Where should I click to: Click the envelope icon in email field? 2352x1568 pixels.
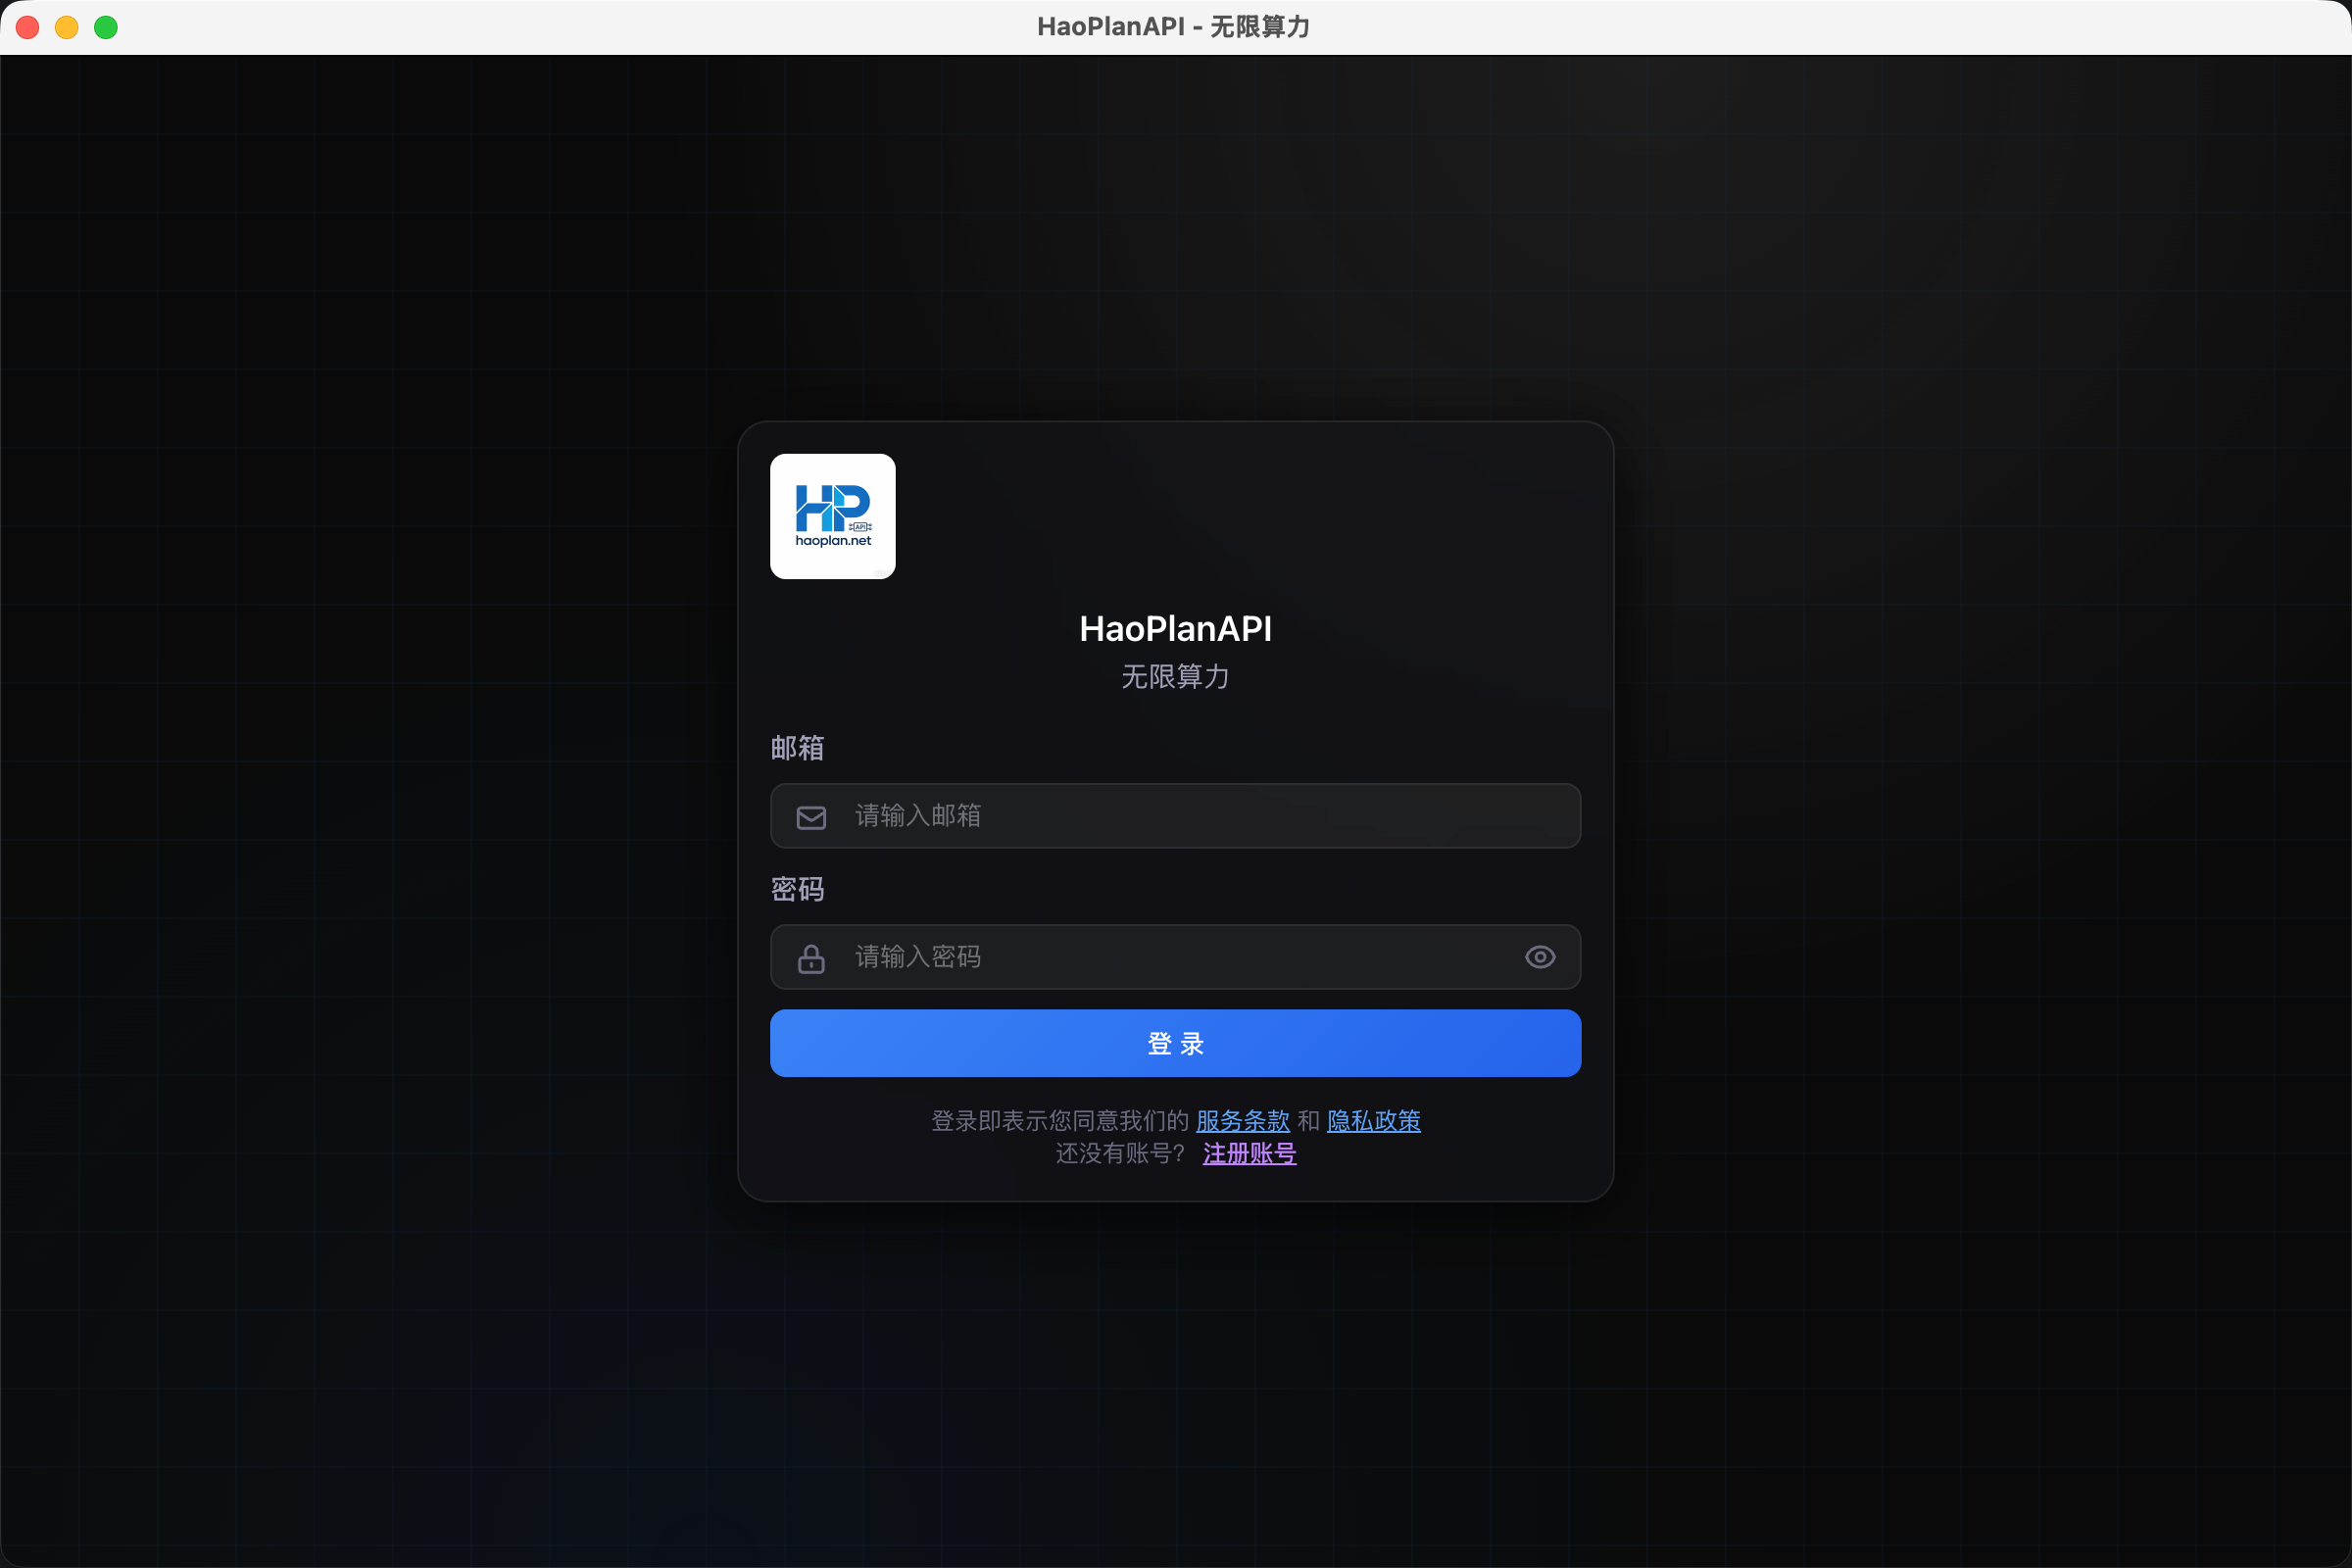click(811, 817)
